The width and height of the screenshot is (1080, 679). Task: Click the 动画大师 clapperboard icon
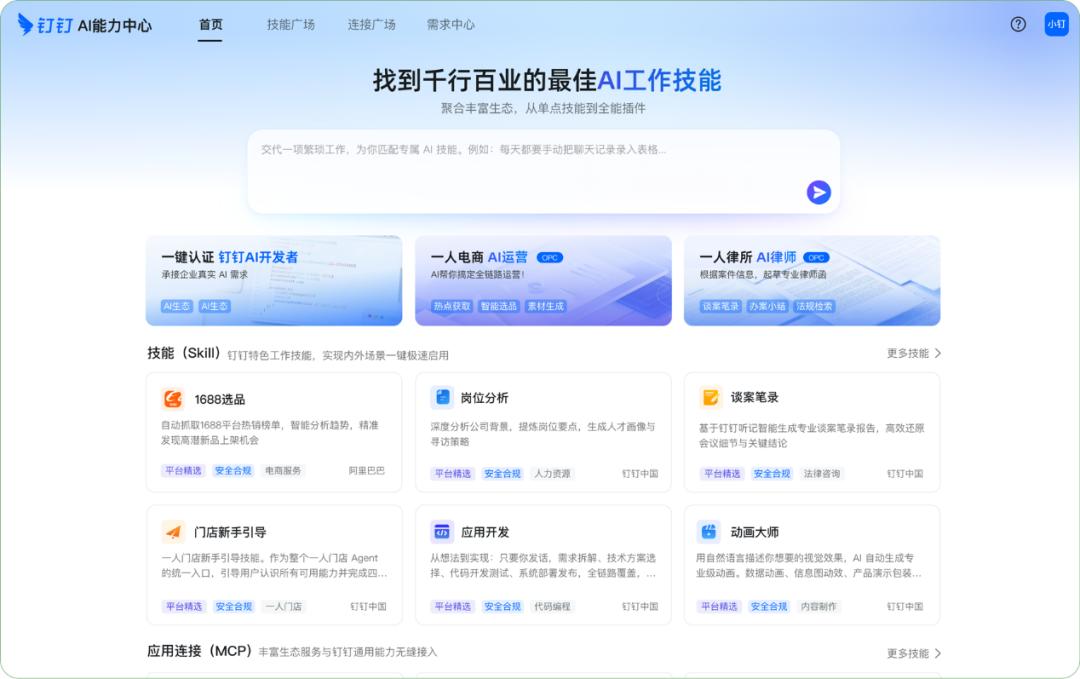pyautogui.click(x=711, y=532)
